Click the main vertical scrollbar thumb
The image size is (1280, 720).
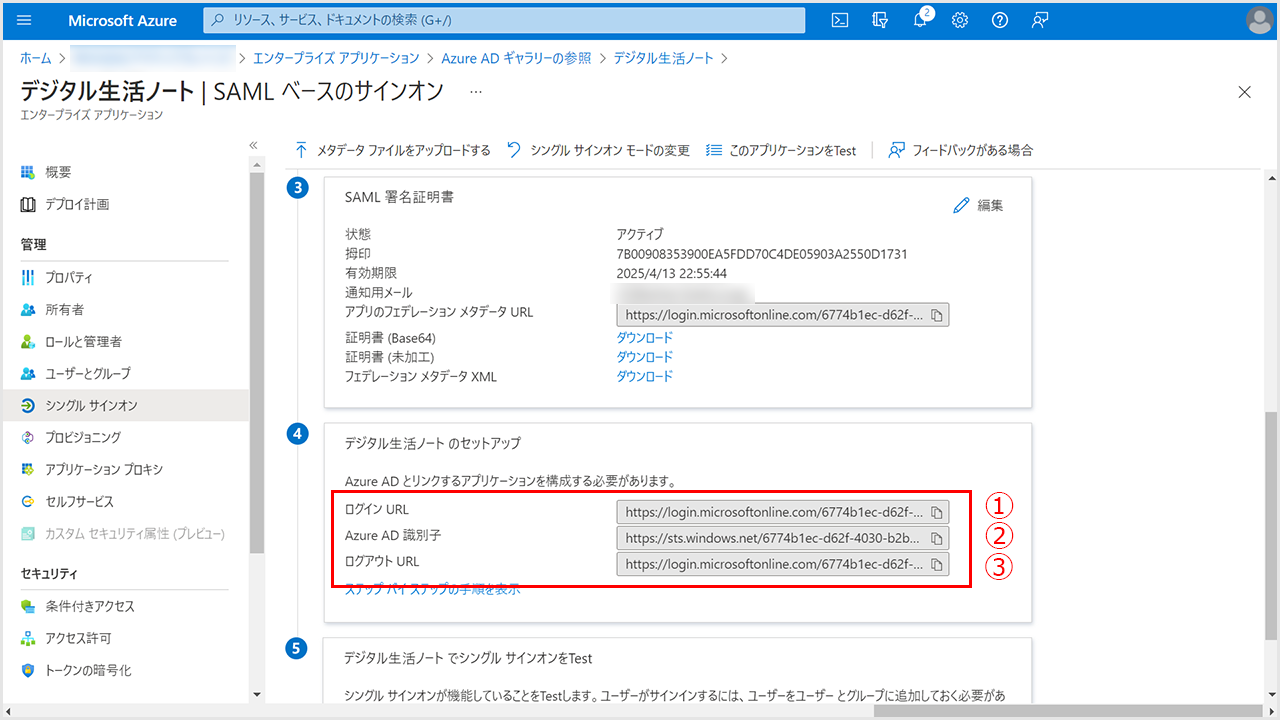pos(1271,526)
